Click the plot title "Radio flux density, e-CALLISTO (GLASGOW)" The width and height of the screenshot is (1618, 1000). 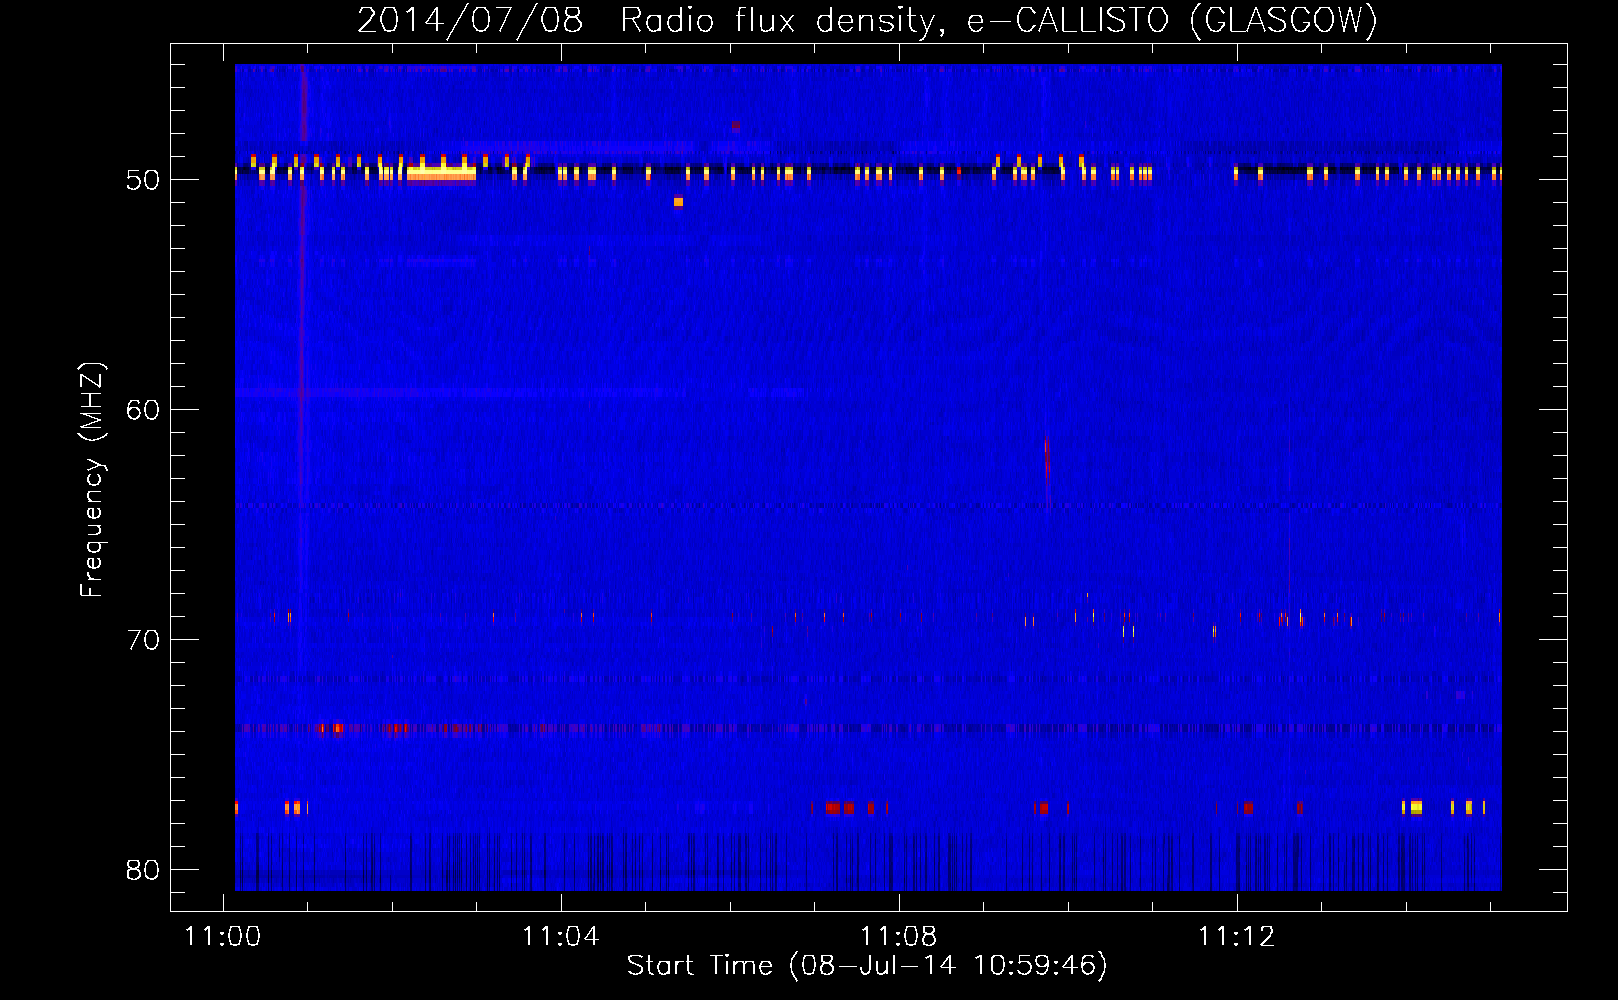point(998,20)
